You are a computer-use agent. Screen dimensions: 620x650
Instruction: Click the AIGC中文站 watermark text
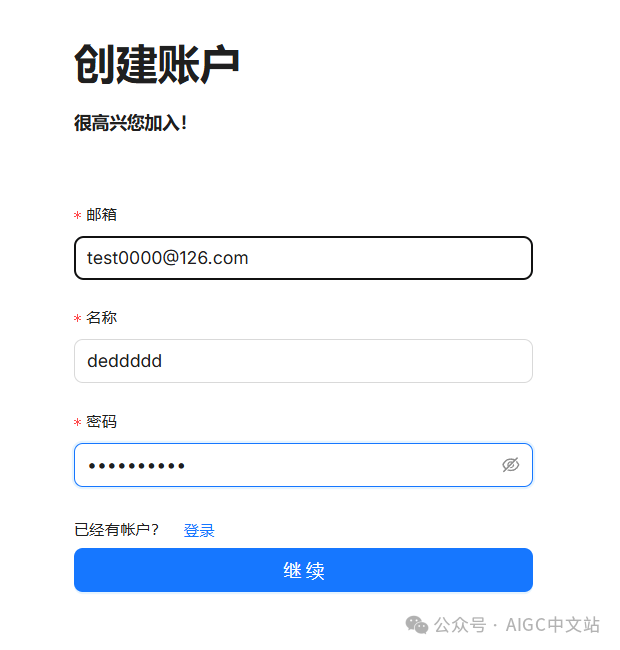point(552,625)
